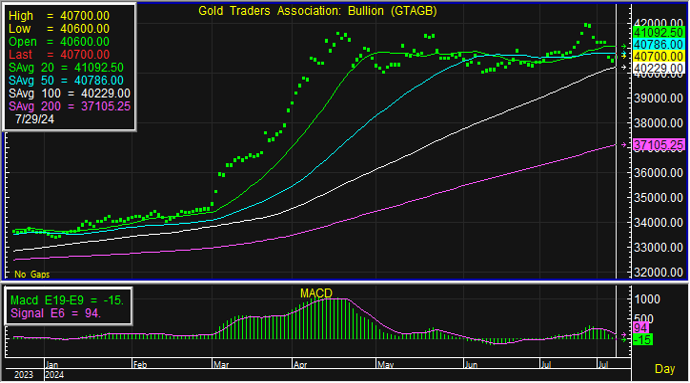This screenshot has height=383, width=690.
Task: Click the chart title Gold Traders Association Bullion
Action: point(317,11)
